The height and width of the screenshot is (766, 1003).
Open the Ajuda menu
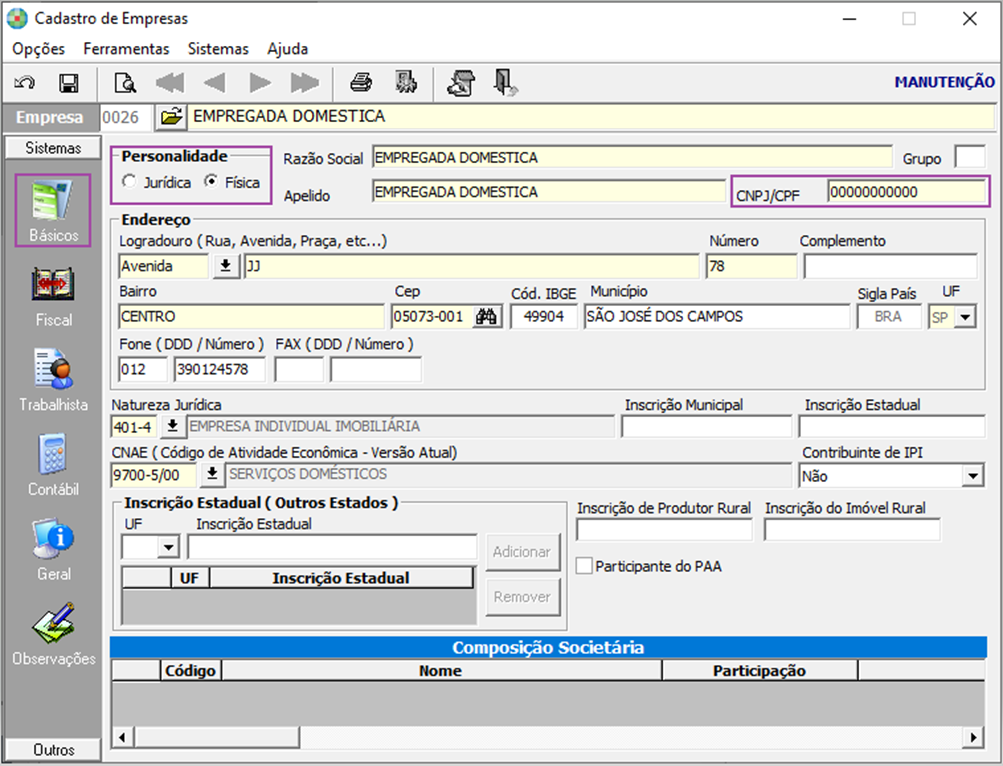(287, 49)
